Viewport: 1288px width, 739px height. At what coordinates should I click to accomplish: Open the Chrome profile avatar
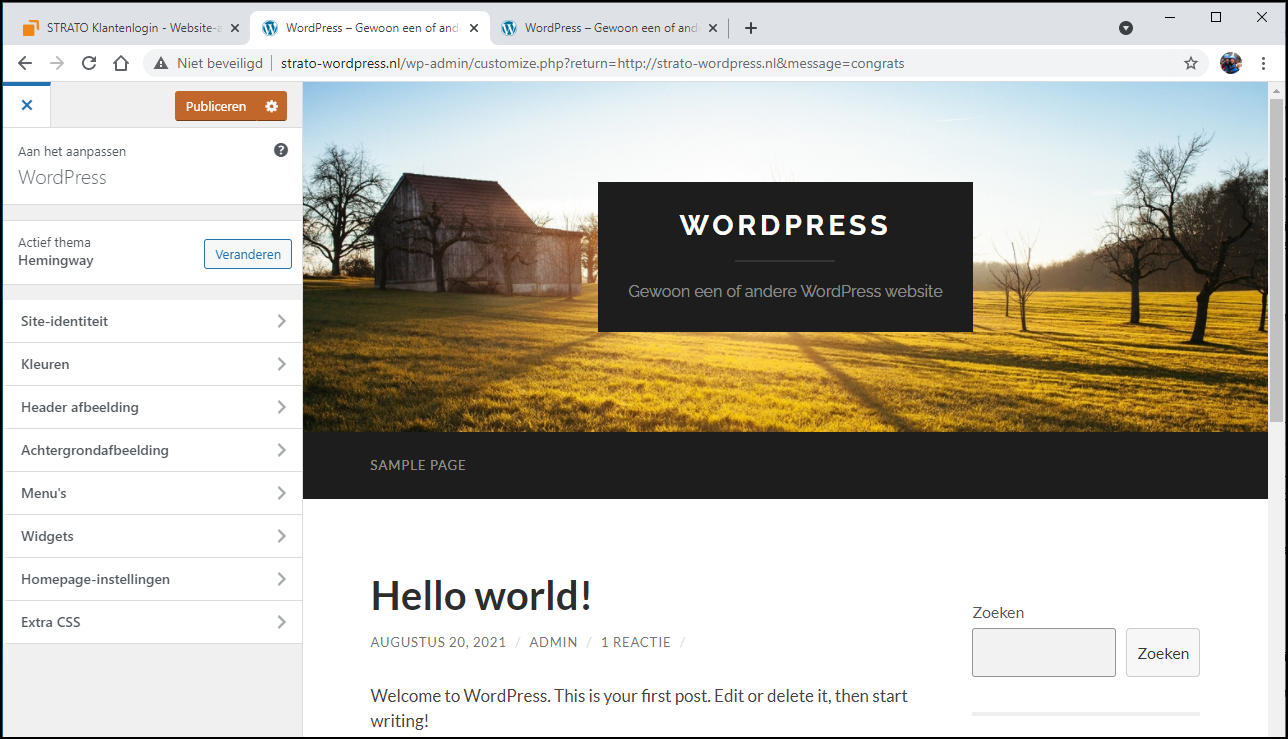click(1231, 63)
